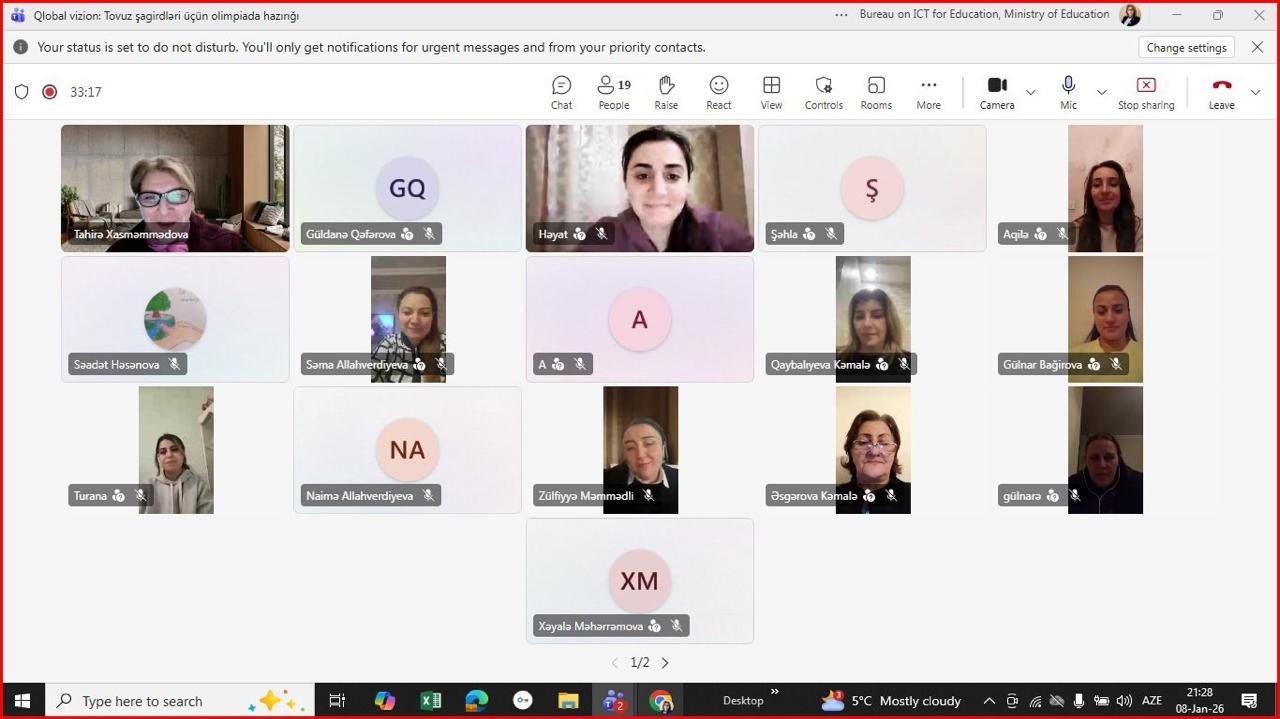Expand the Mic options dropdown arrow
1280x719 pixels.
click(1102, 92)
